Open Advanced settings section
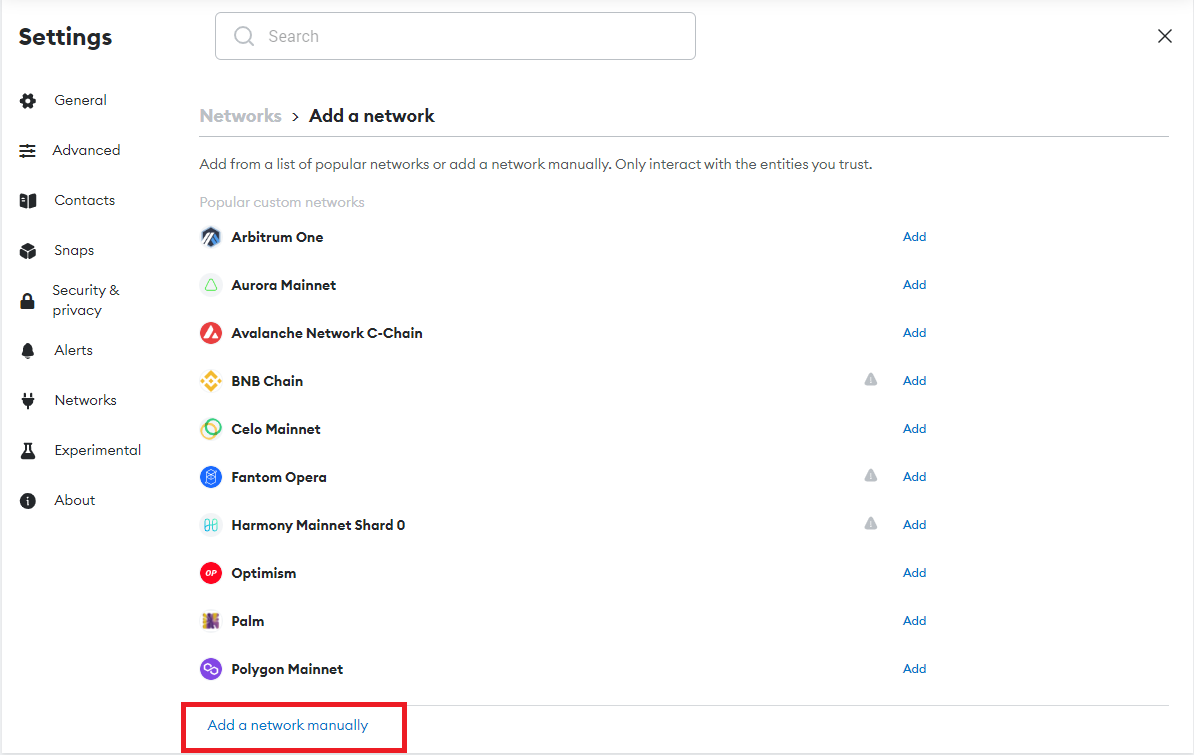 click(x=86, y=150)
